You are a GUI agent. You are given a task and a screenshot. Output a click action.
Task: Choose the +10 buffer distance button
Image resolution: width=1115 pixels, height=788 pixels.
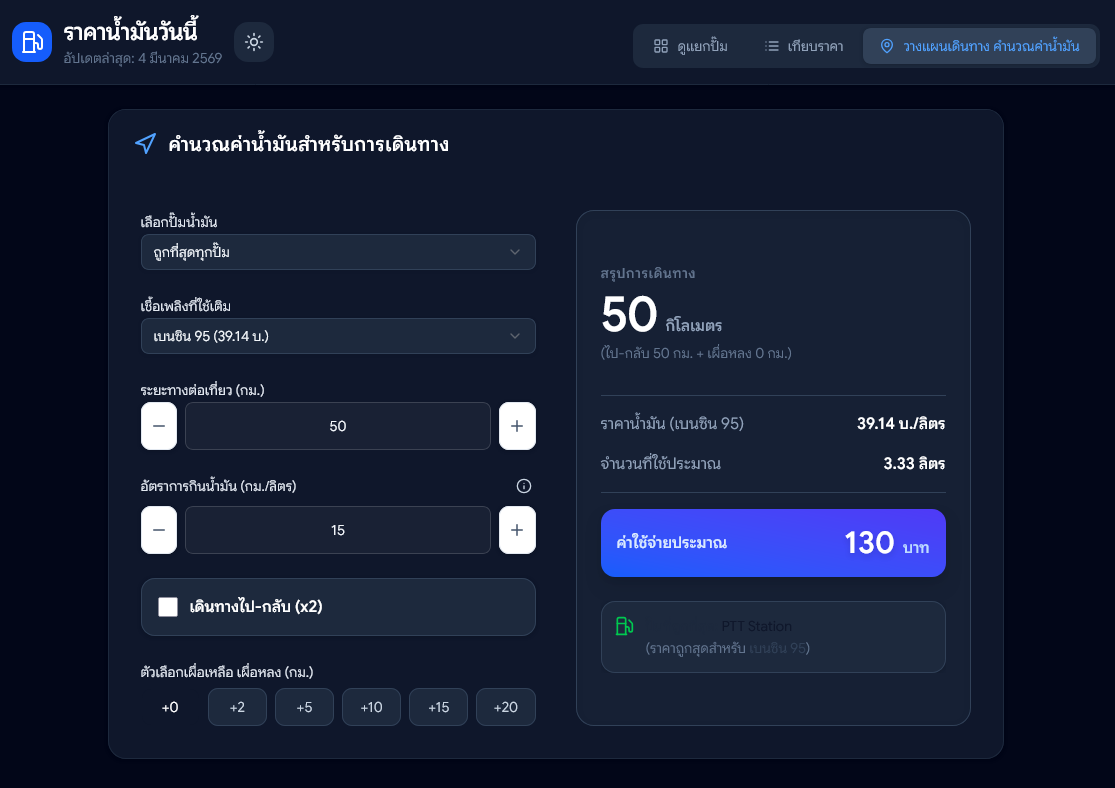pos(371,707)
